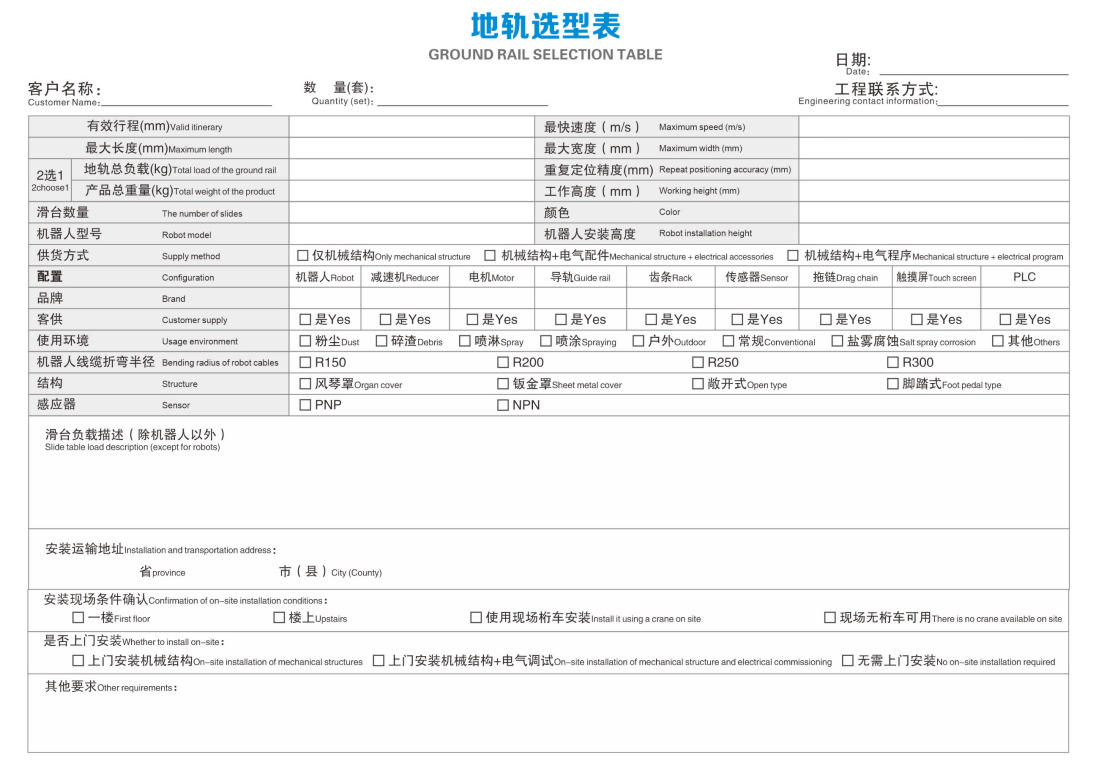The width and height of the screenshot is (1094, 765).
Task: Check the Foot pedal type structure box
Action: pyautogui.click(x=893, y=384)
